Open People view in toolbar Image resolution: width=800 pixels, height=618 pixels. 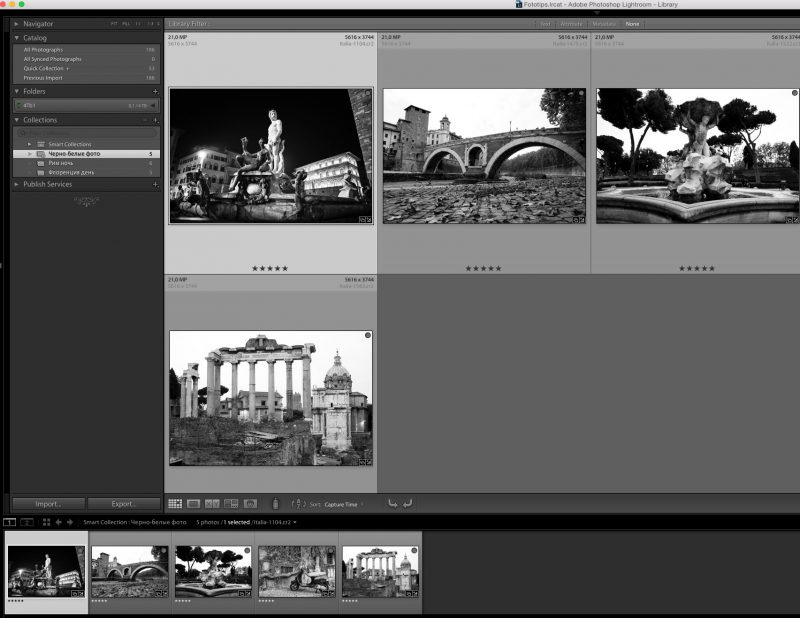(x=250, y=504)
